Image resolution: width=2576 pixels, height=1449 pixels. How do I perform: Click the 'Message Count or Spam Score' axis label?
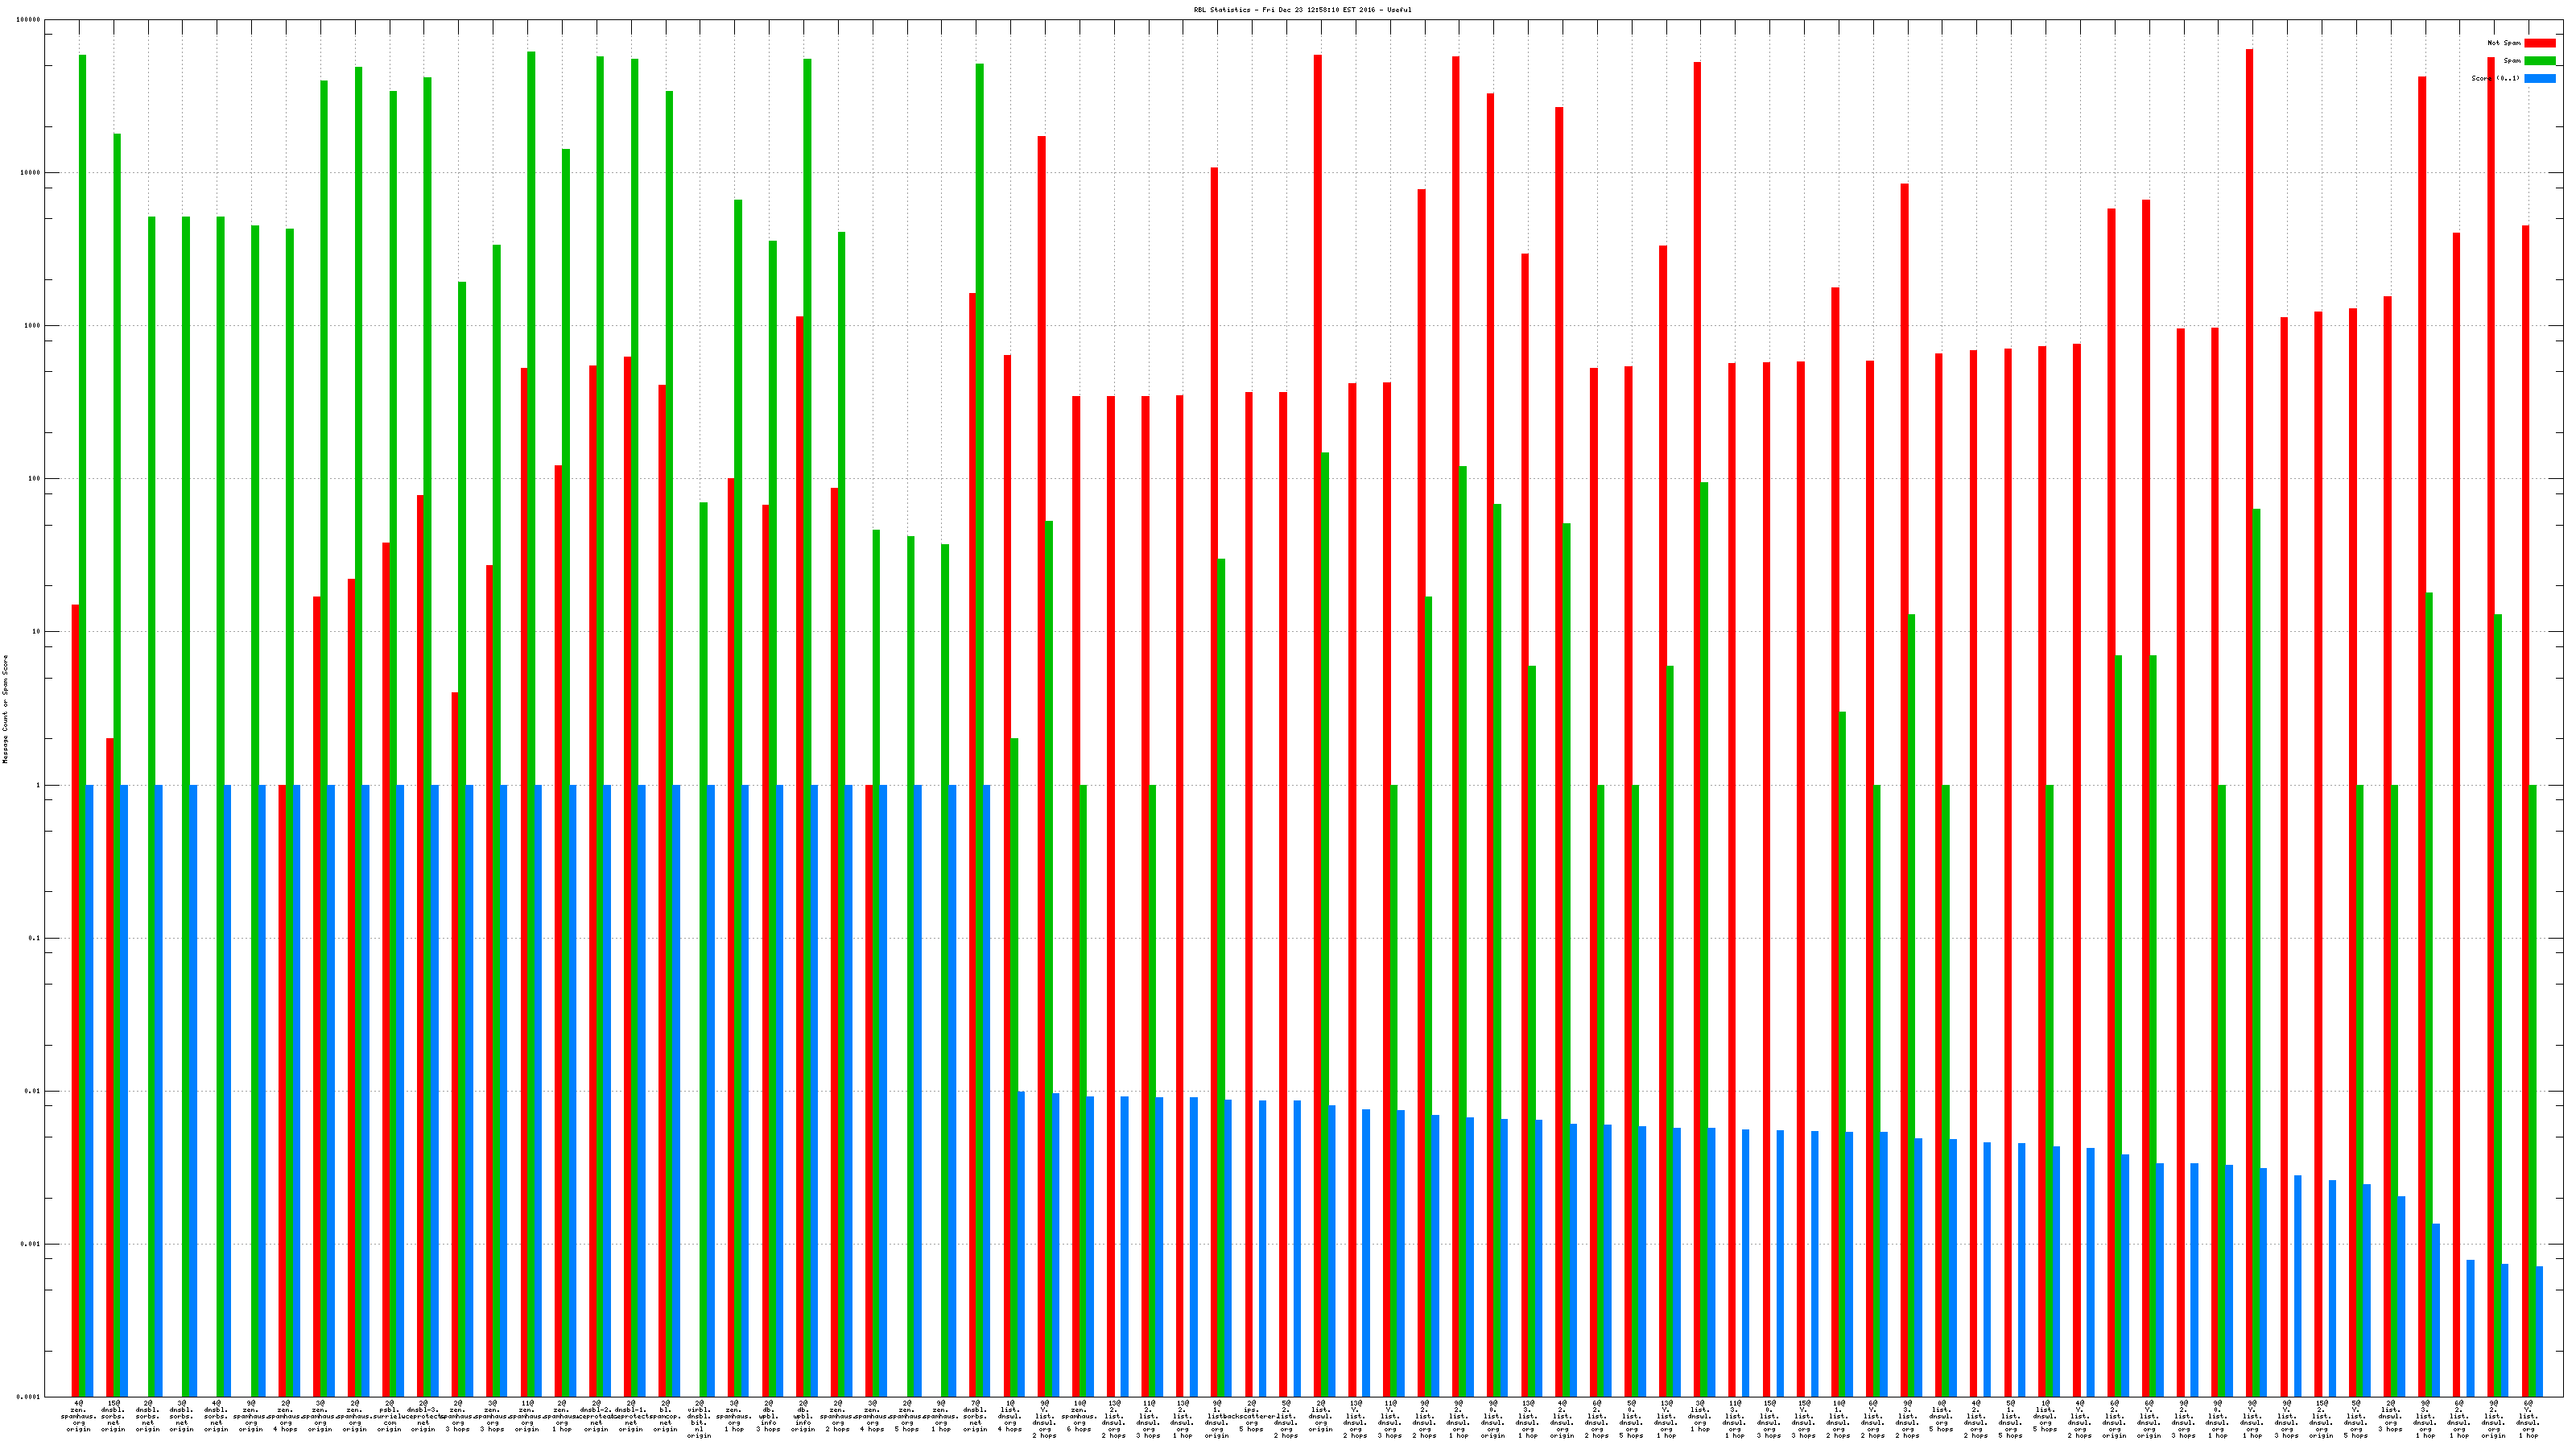(5, 709)
